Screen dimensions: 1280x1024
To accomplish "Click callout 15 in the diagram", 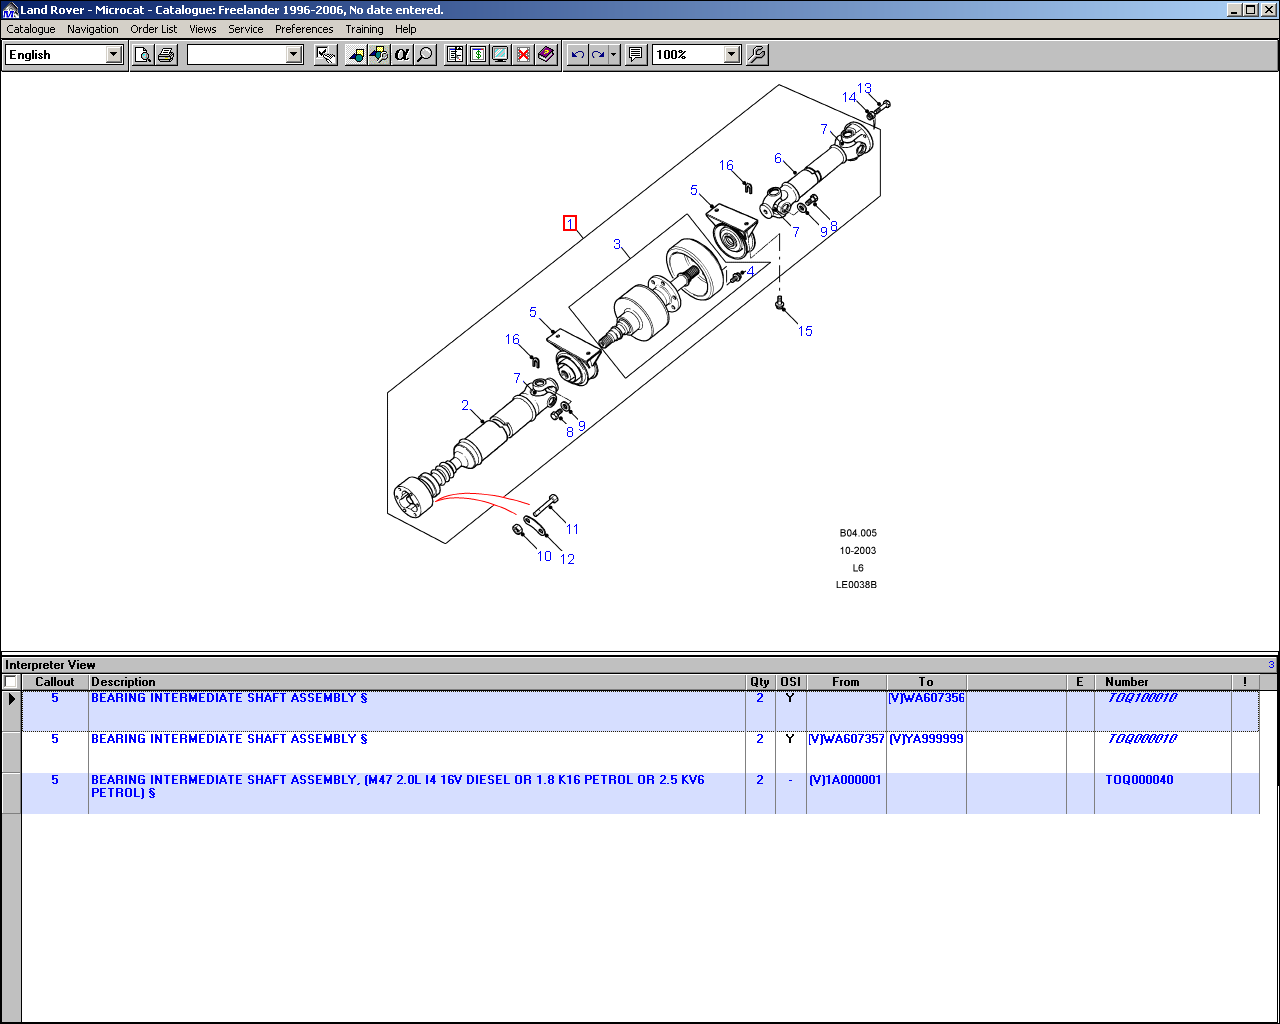I will 805,331.
